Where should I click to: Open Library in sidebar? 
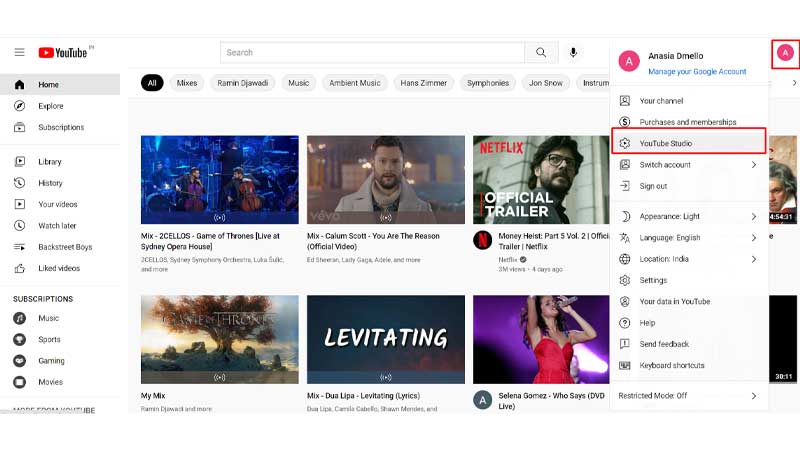click(x=60, y=162)
